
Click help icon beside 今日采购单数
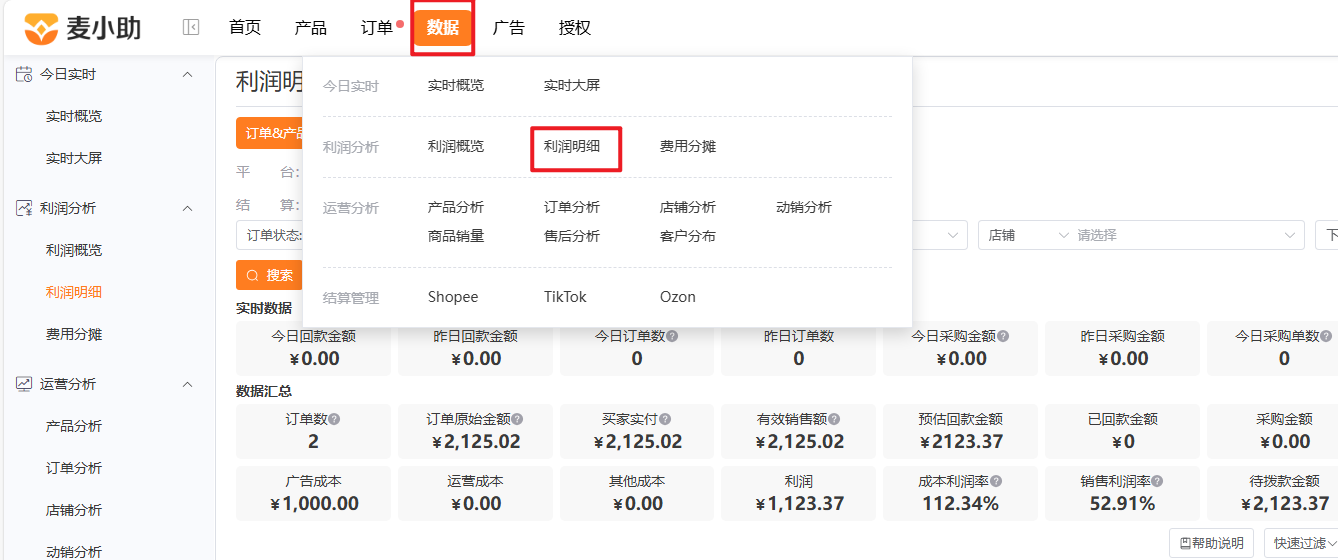click(1326, 337)
